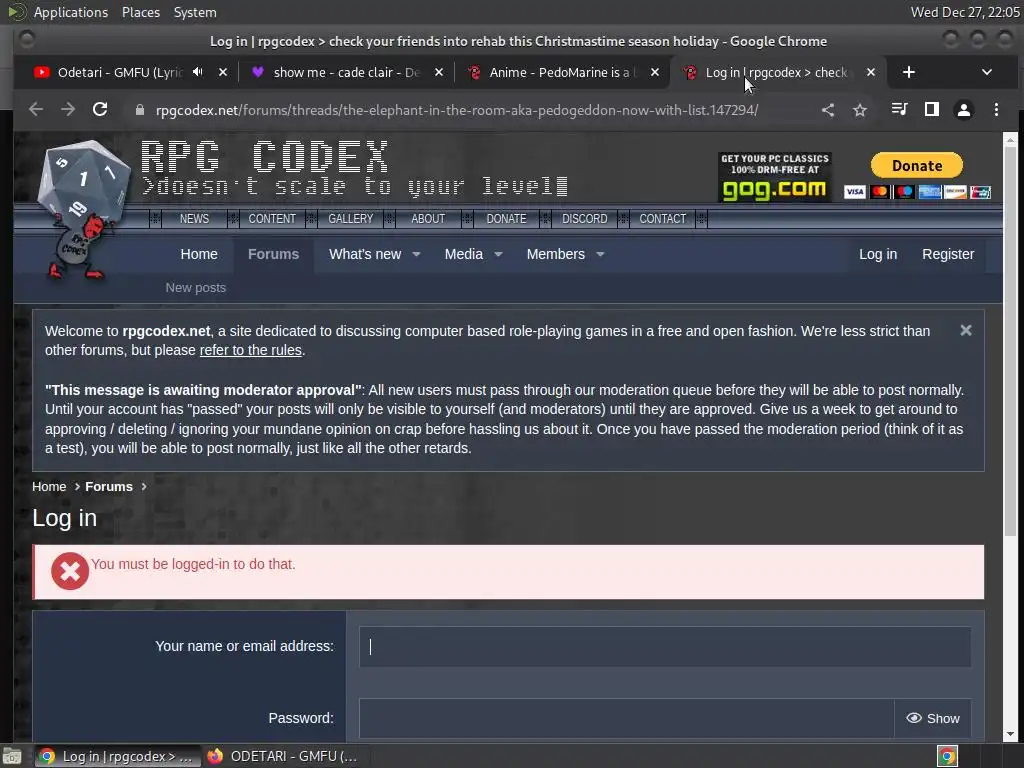Select the Forums nav tab
The image size is (1024, 768).
tap(273, 254)
